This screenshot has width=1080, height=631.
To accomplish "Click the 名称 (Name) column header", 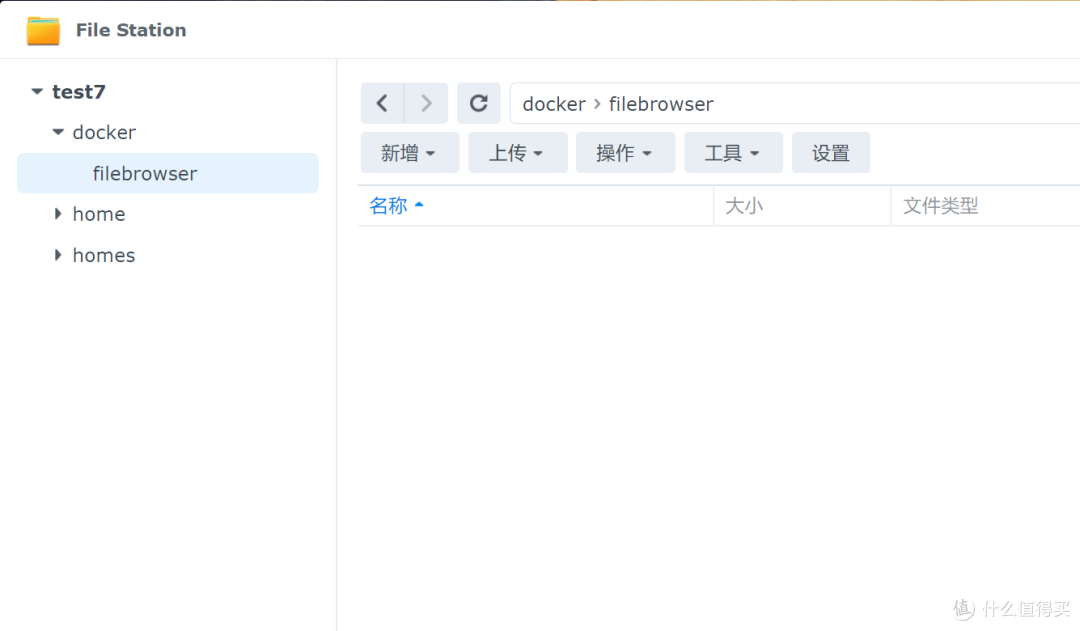I will coord(387,205).
